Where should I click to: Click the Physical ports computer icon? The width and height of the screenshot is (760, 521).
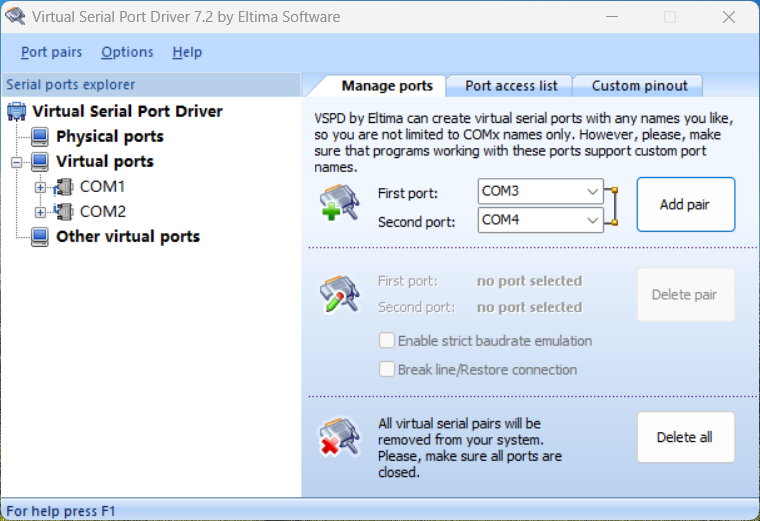(40, 137)
